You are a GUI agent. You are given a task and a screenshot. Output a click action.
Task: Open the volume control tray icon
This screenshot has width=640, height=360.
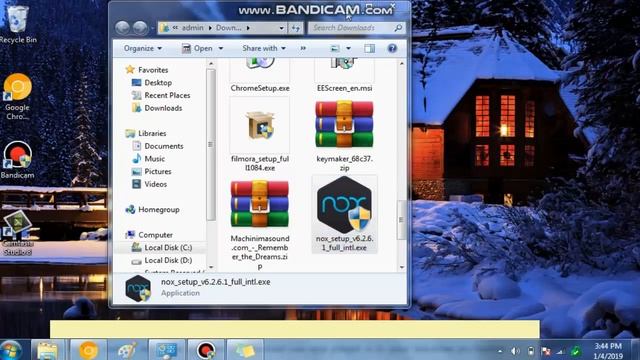pos(516,351)
